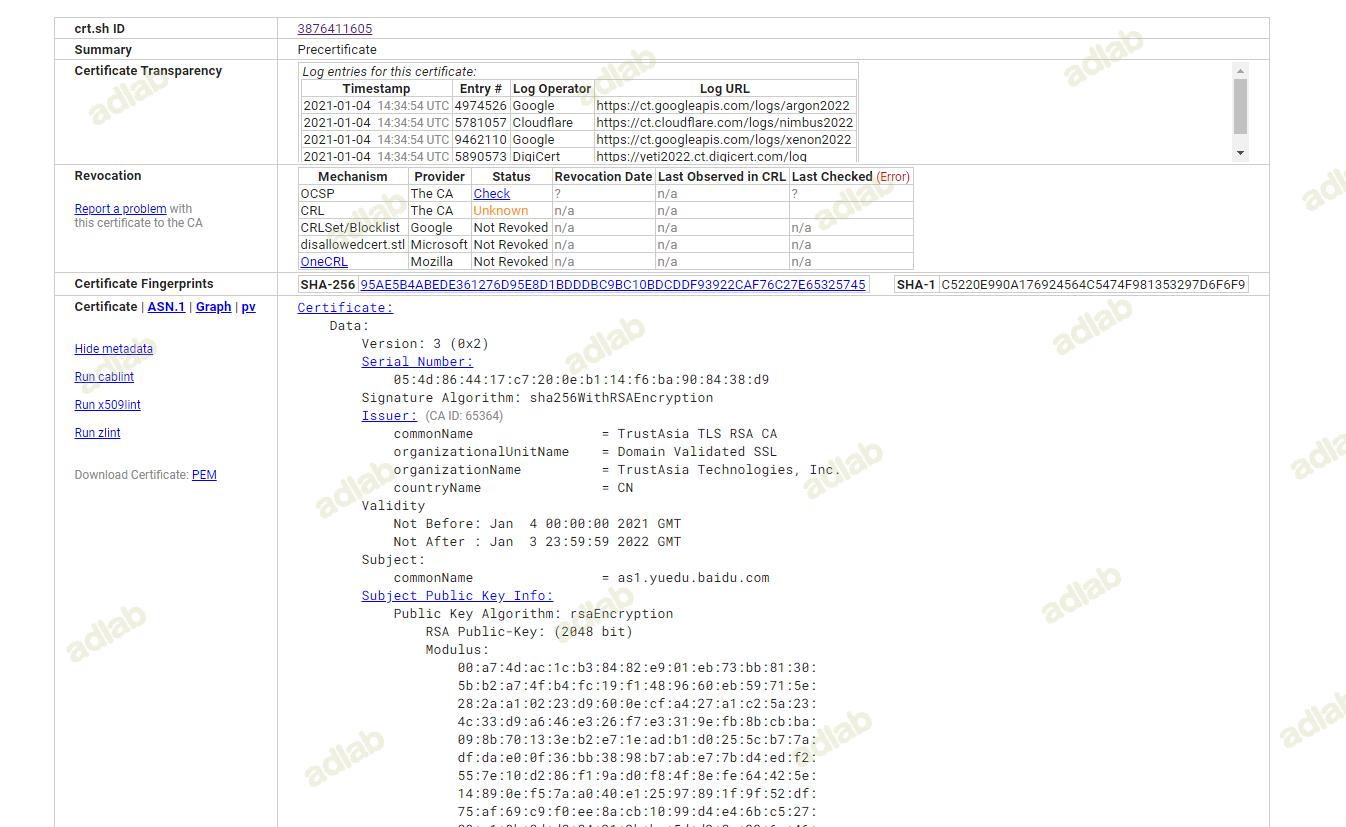Open SHA-256 fingerprint link

[613, 285]
